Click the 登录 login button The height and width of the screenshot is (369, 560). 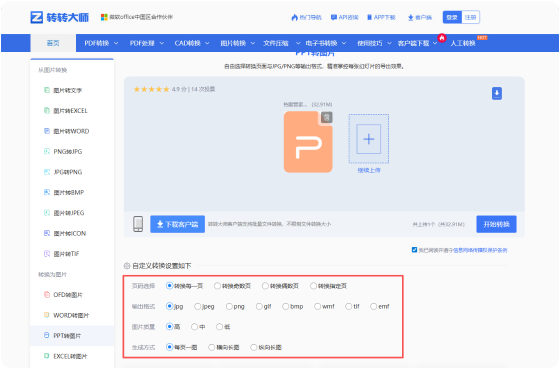coord(452,17)
